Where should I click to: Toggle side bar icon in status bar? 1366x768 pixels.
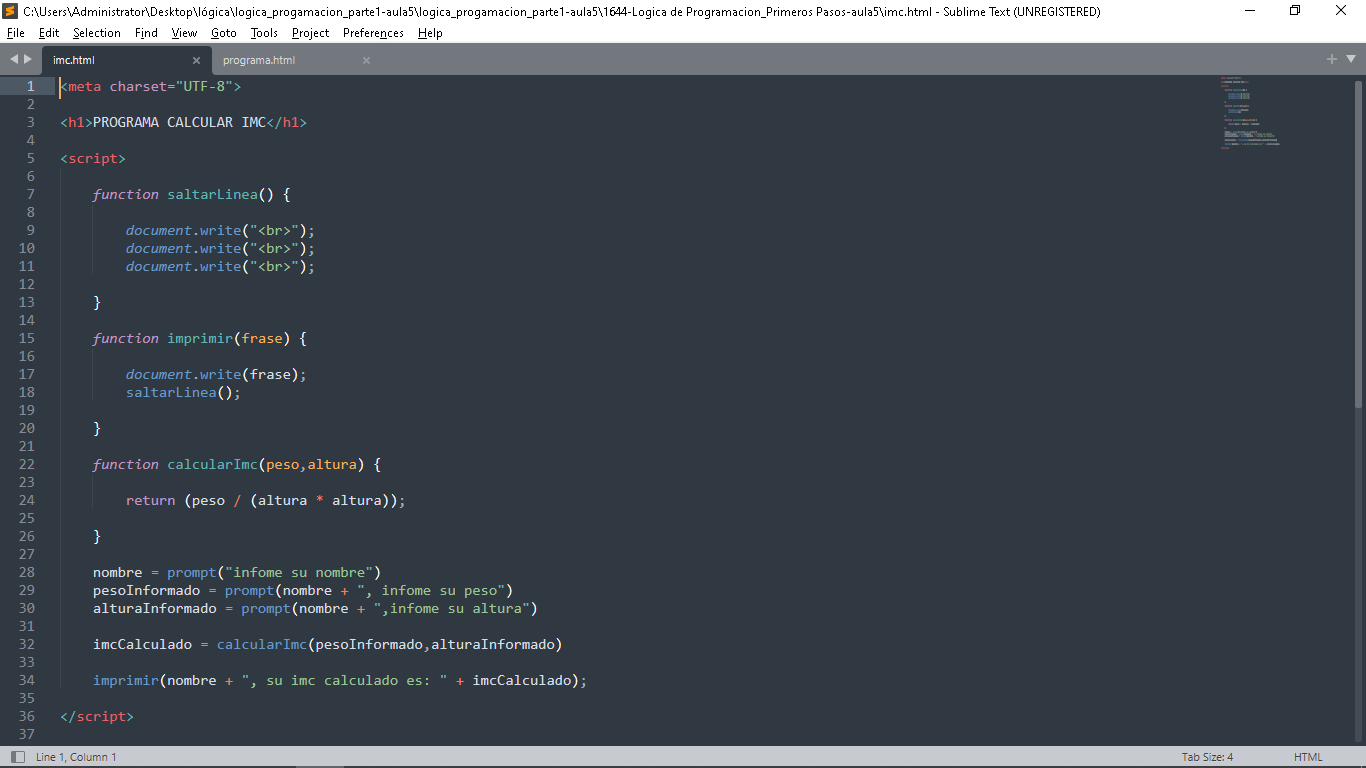[17, 757]
